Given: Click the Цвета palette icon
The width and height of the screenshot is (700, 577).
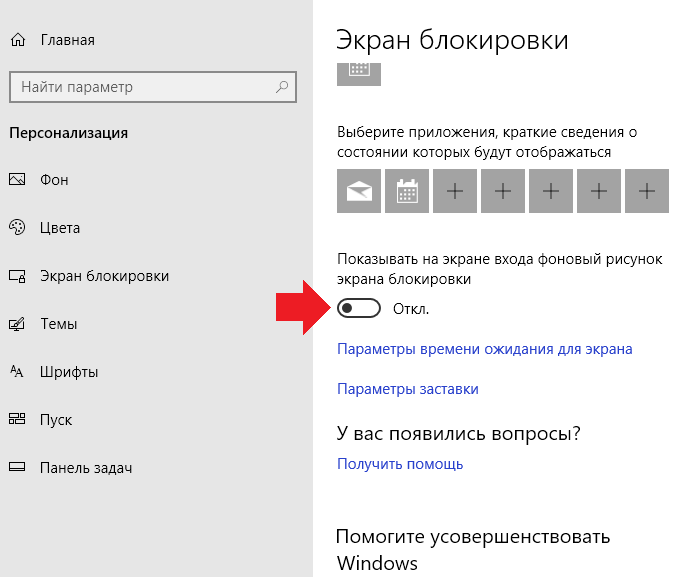Looking at the screenshot, I should click(17, 227).
